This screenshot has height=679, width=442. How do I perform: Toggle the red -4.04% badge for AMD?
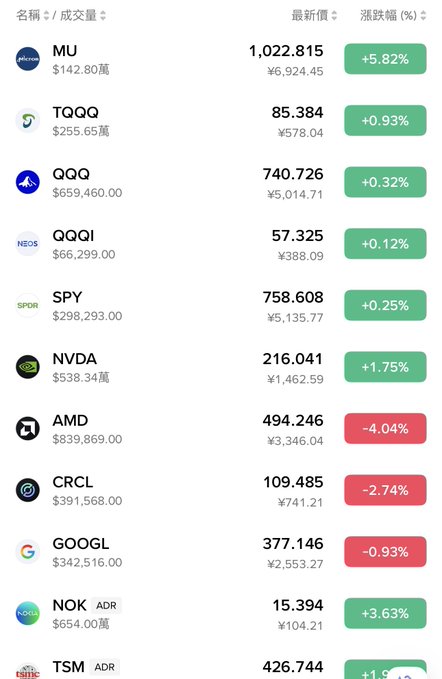pyautogui.click(x=385, y=429)
